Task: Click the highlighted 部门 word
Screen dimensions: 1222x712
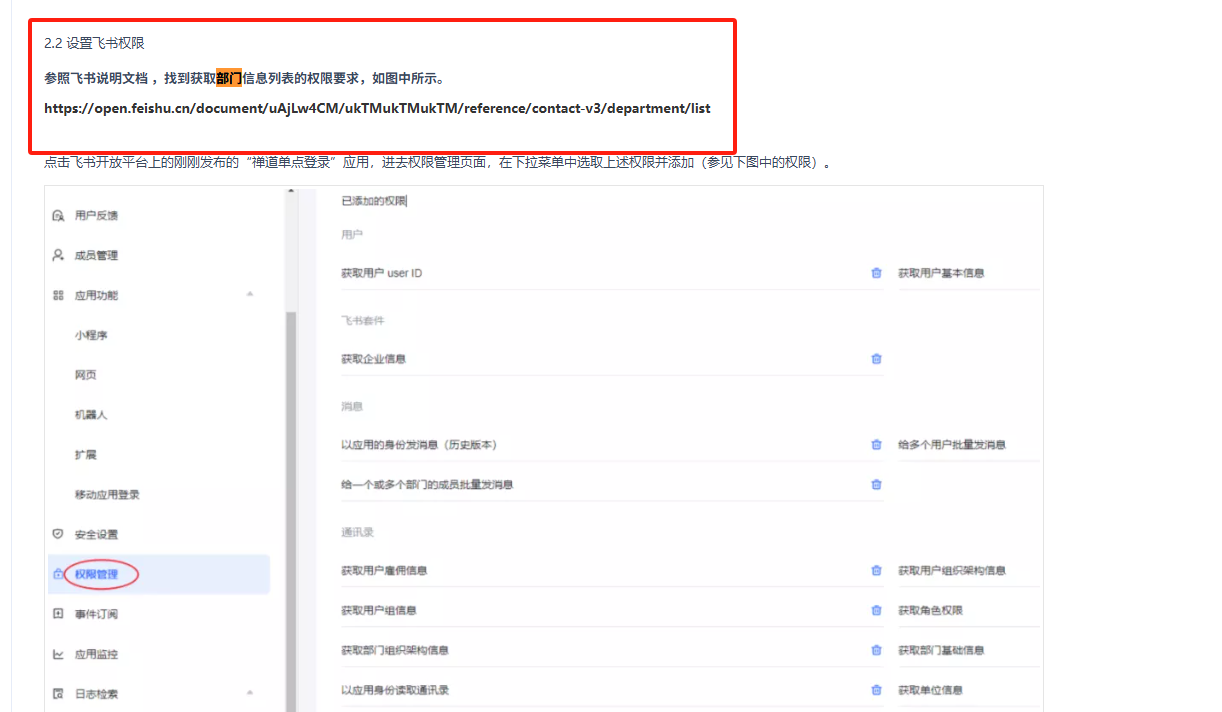Action: [x=229, y=78]
